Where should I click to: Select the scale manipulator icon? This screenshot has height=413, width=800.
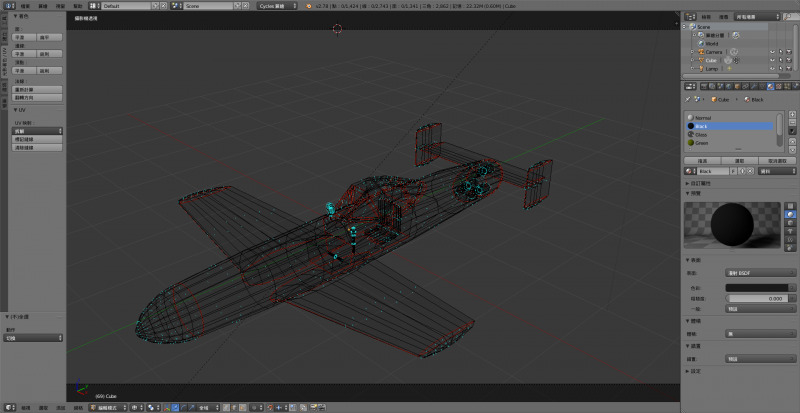point(191,408)
